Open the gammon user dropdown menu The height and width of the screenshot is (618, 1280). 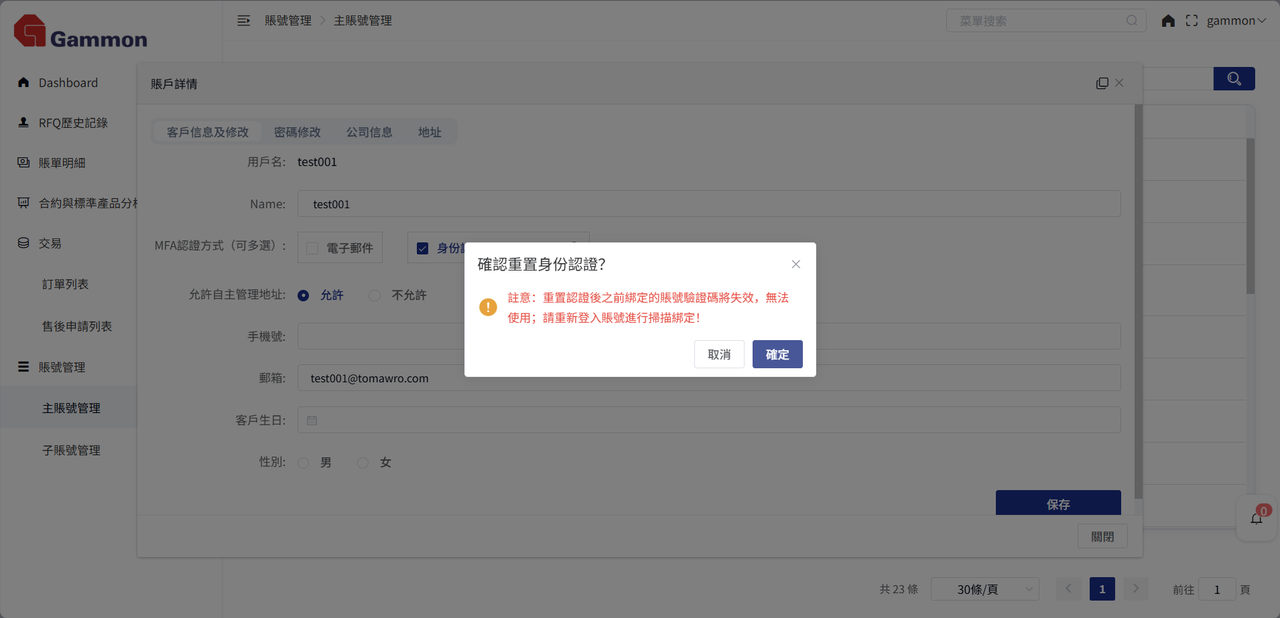[1236, 20]
